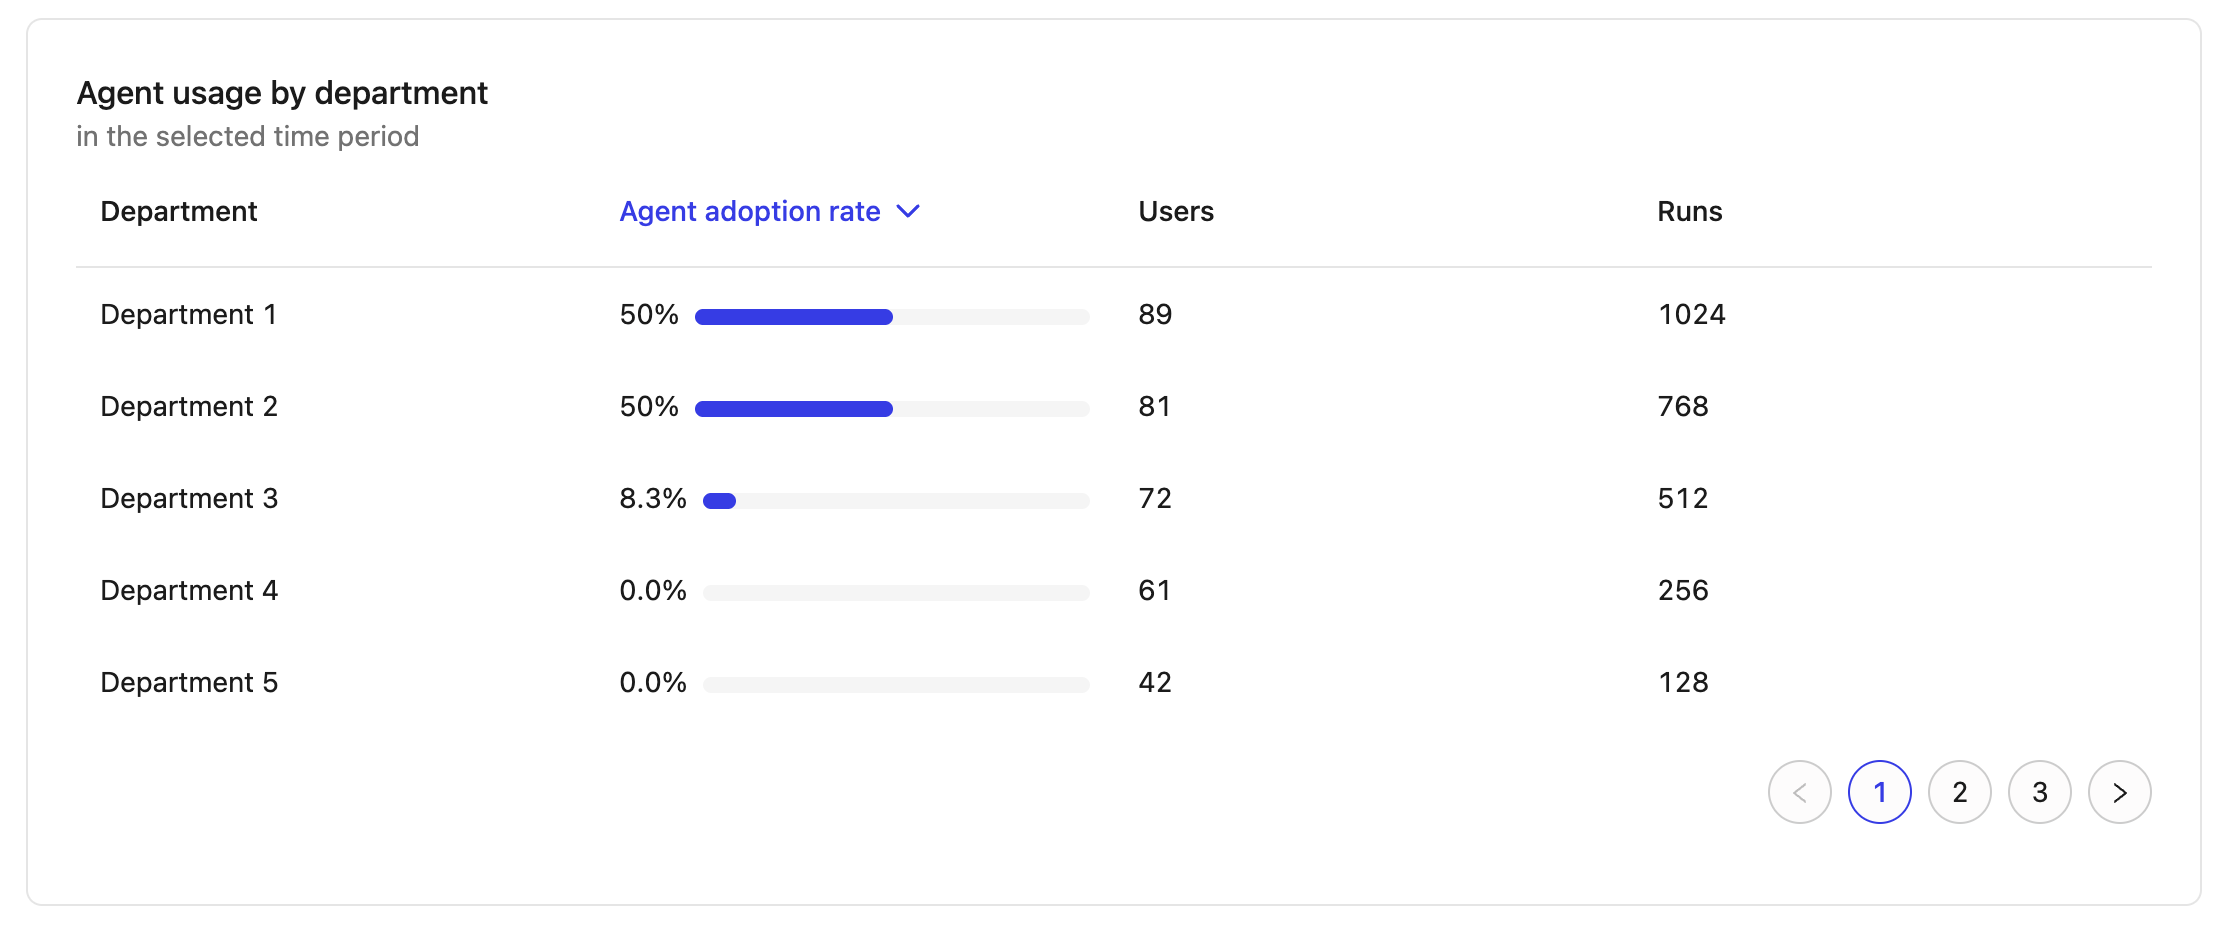Viewport: 2220px width, 926px height.
Task: Go to page 3
Action: 2039,793
